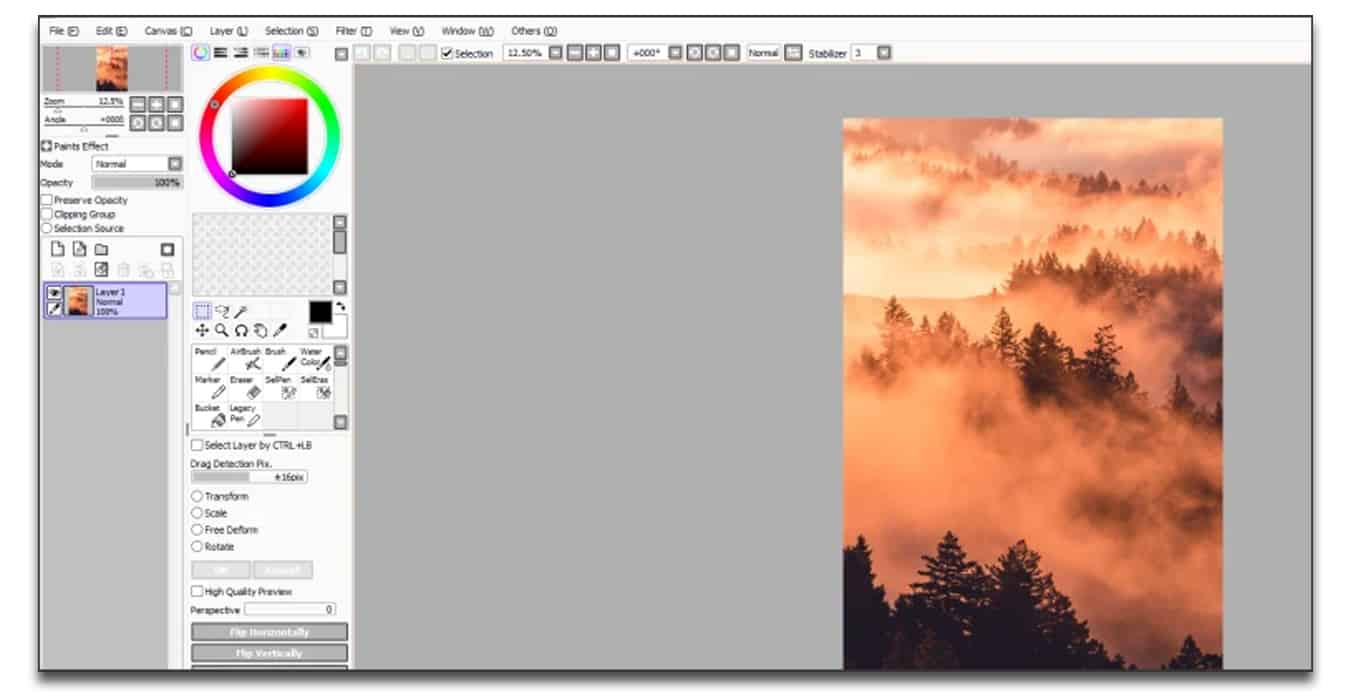1351x695 pixels.
Task: Open the View menu
Action: (407, 31)
